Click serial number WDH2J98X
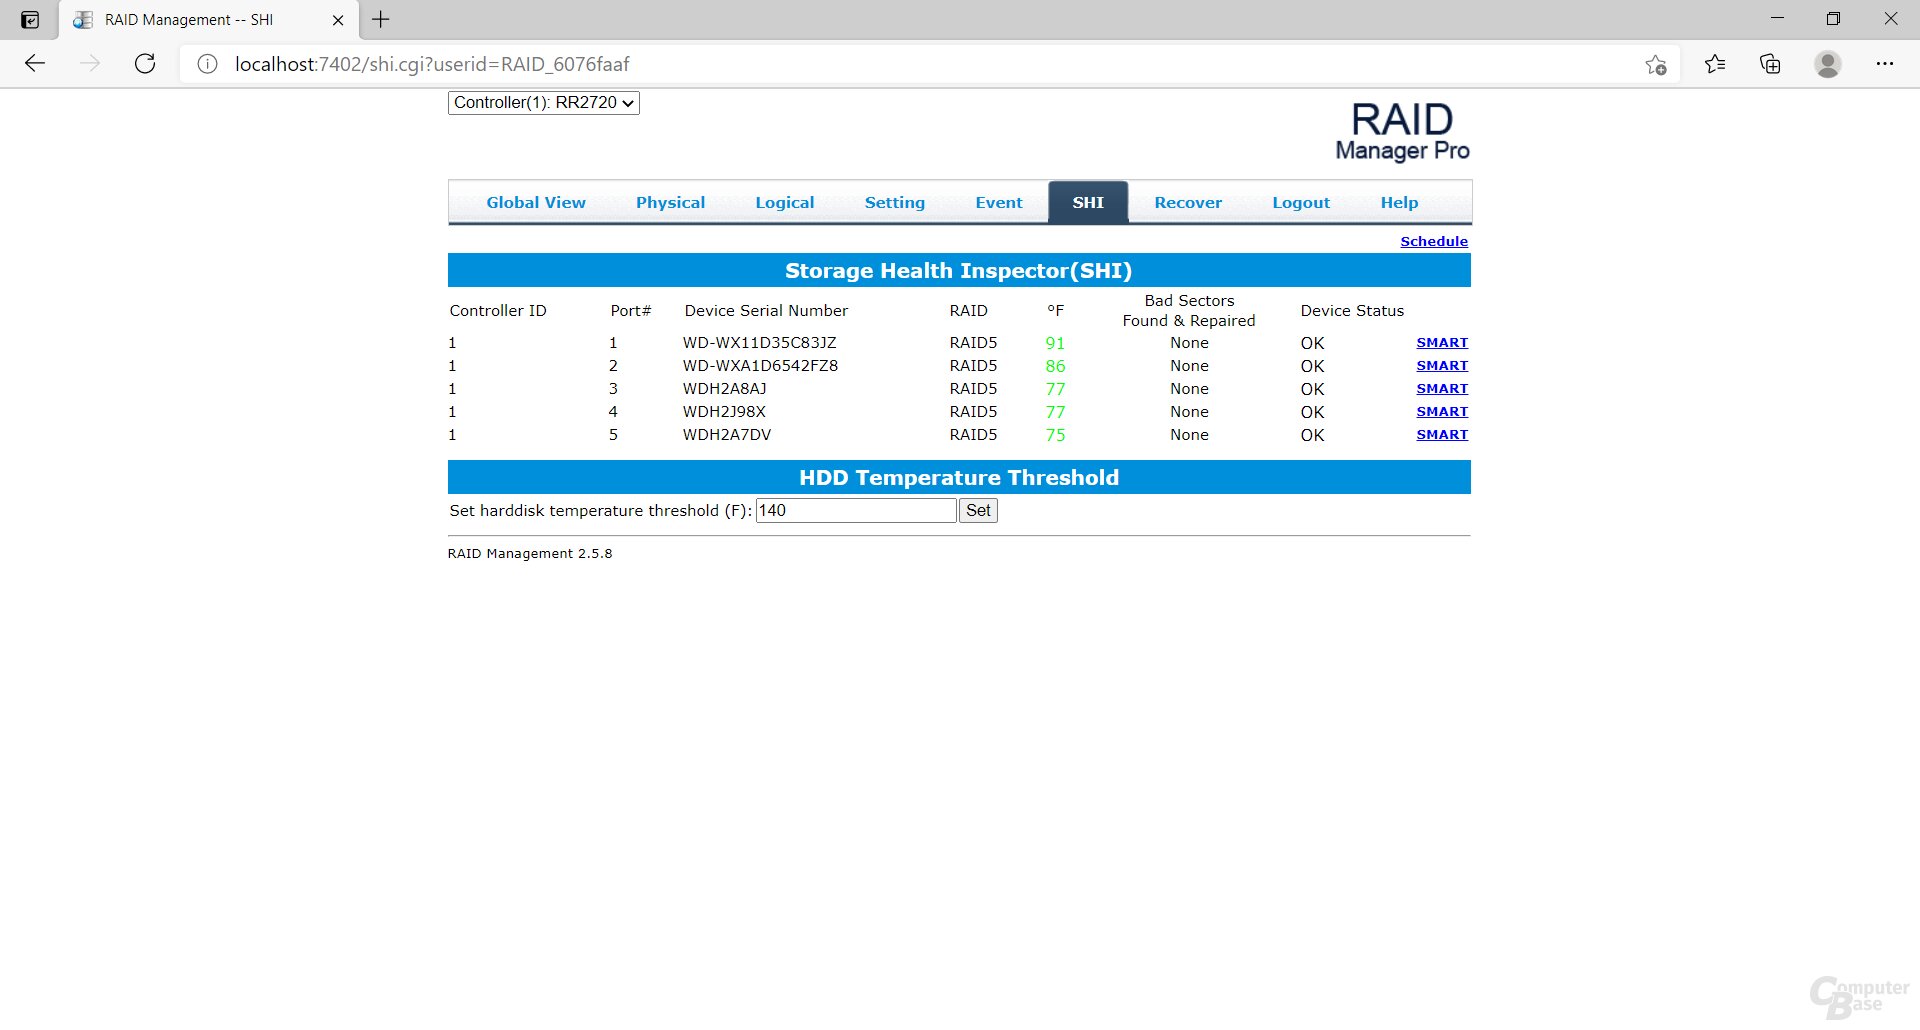 pos(724,412)
